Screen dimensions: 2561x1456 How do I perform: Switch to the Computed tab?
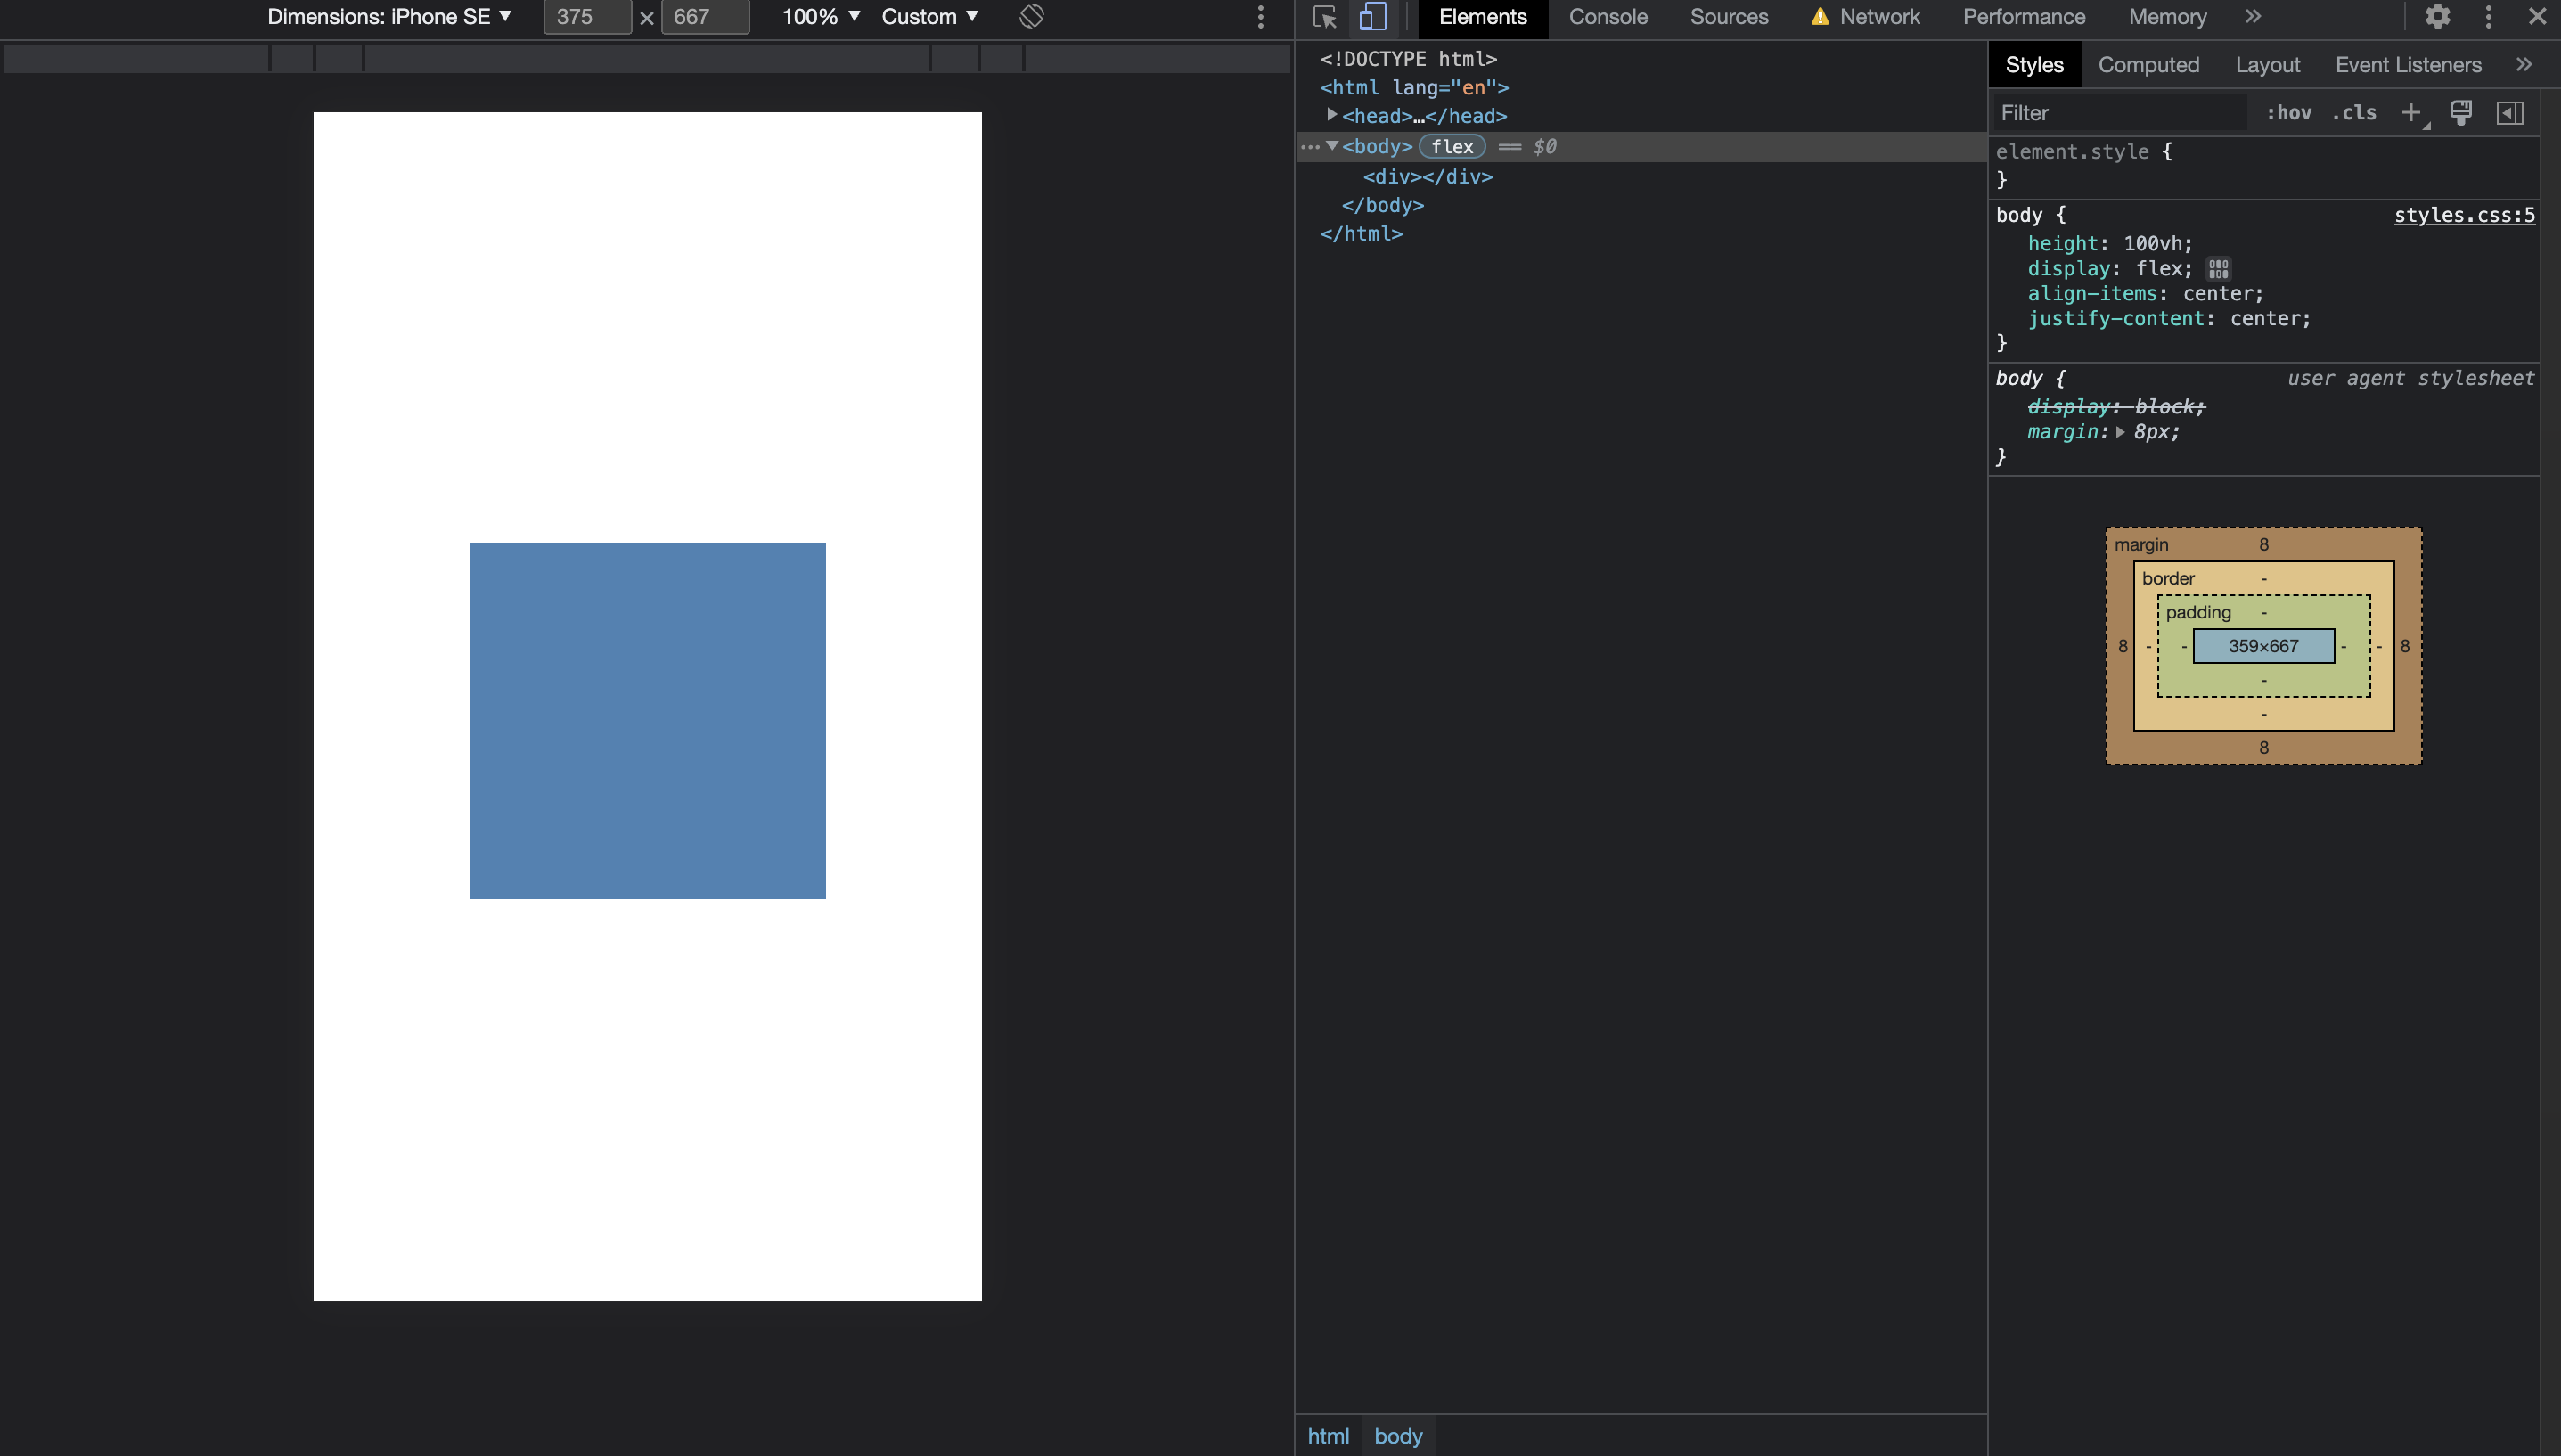pyautogui.click(x=2148, y=65)
